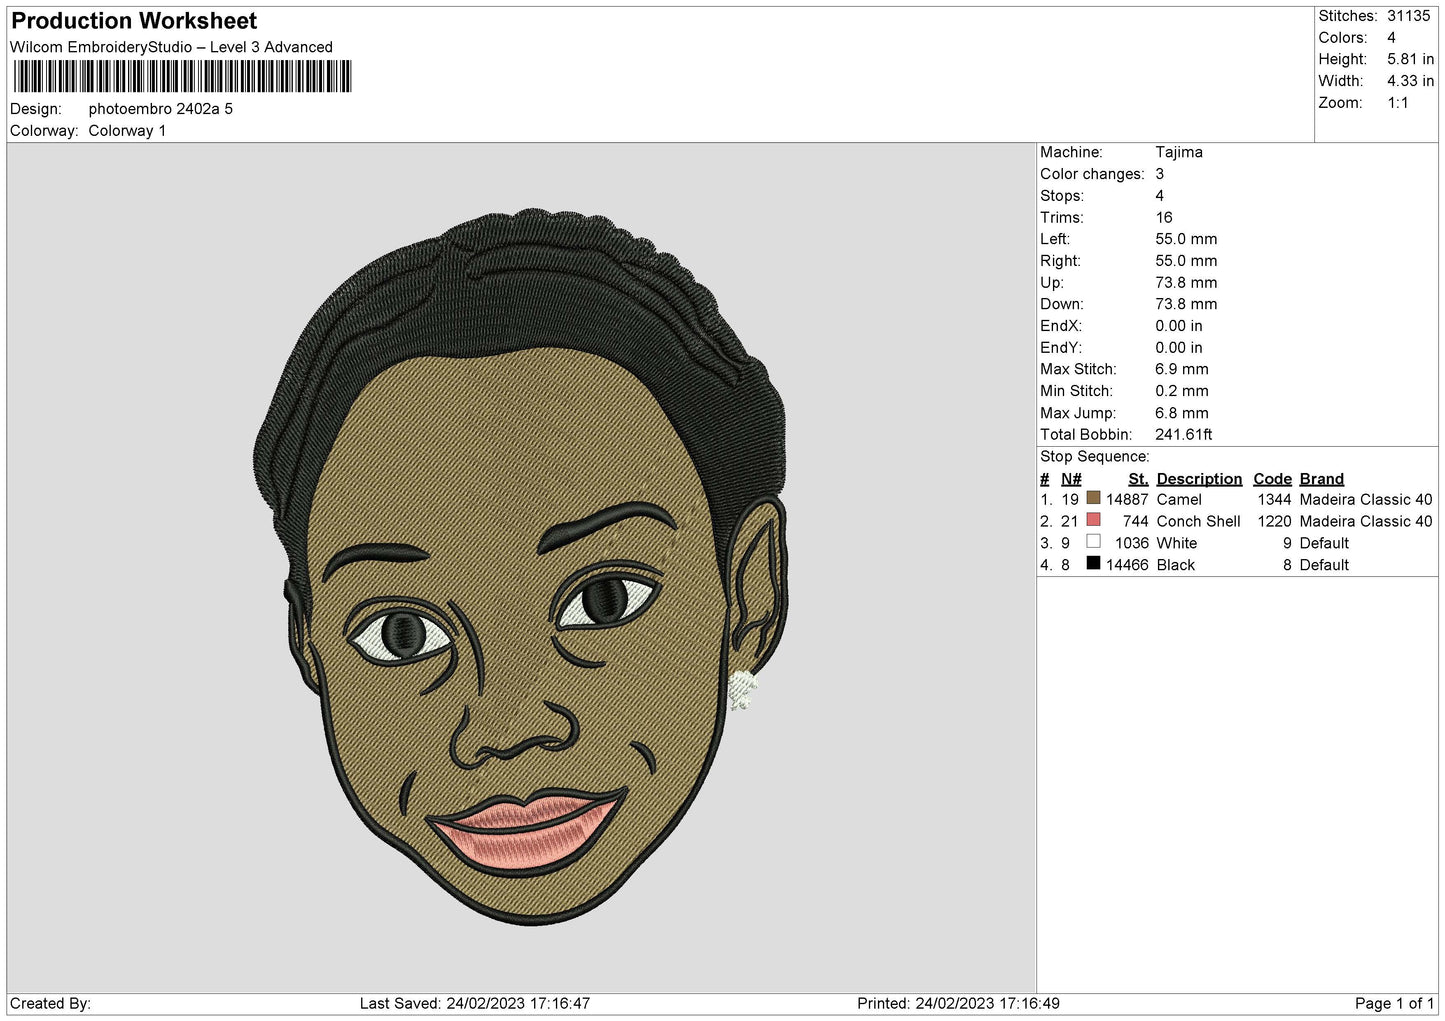Click the Code column header
Image resolution: width=1445 pixels, height=1021 pixels.
click(x=1272, y=479)
